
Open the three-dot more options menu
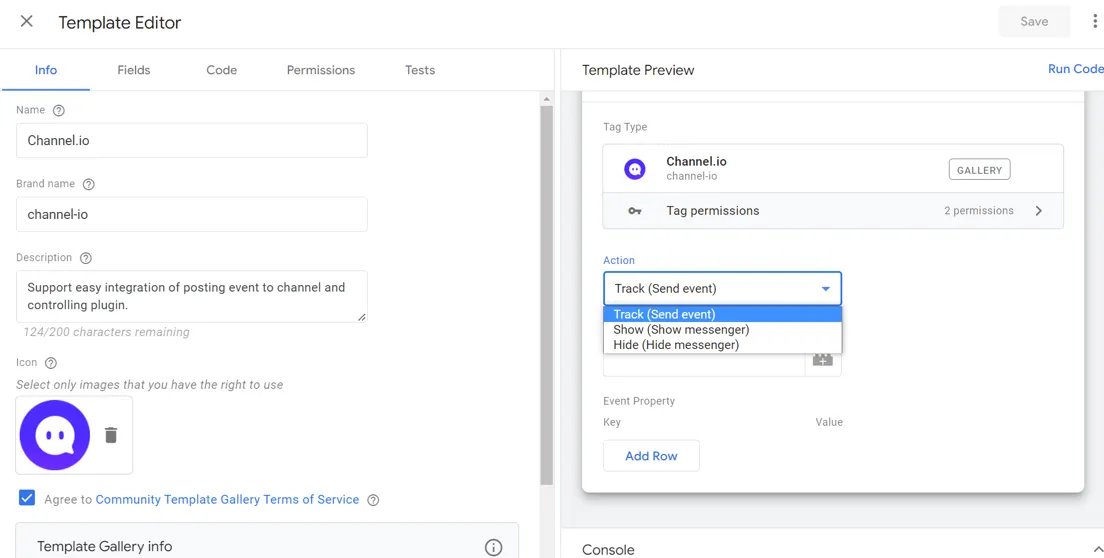1095,22
